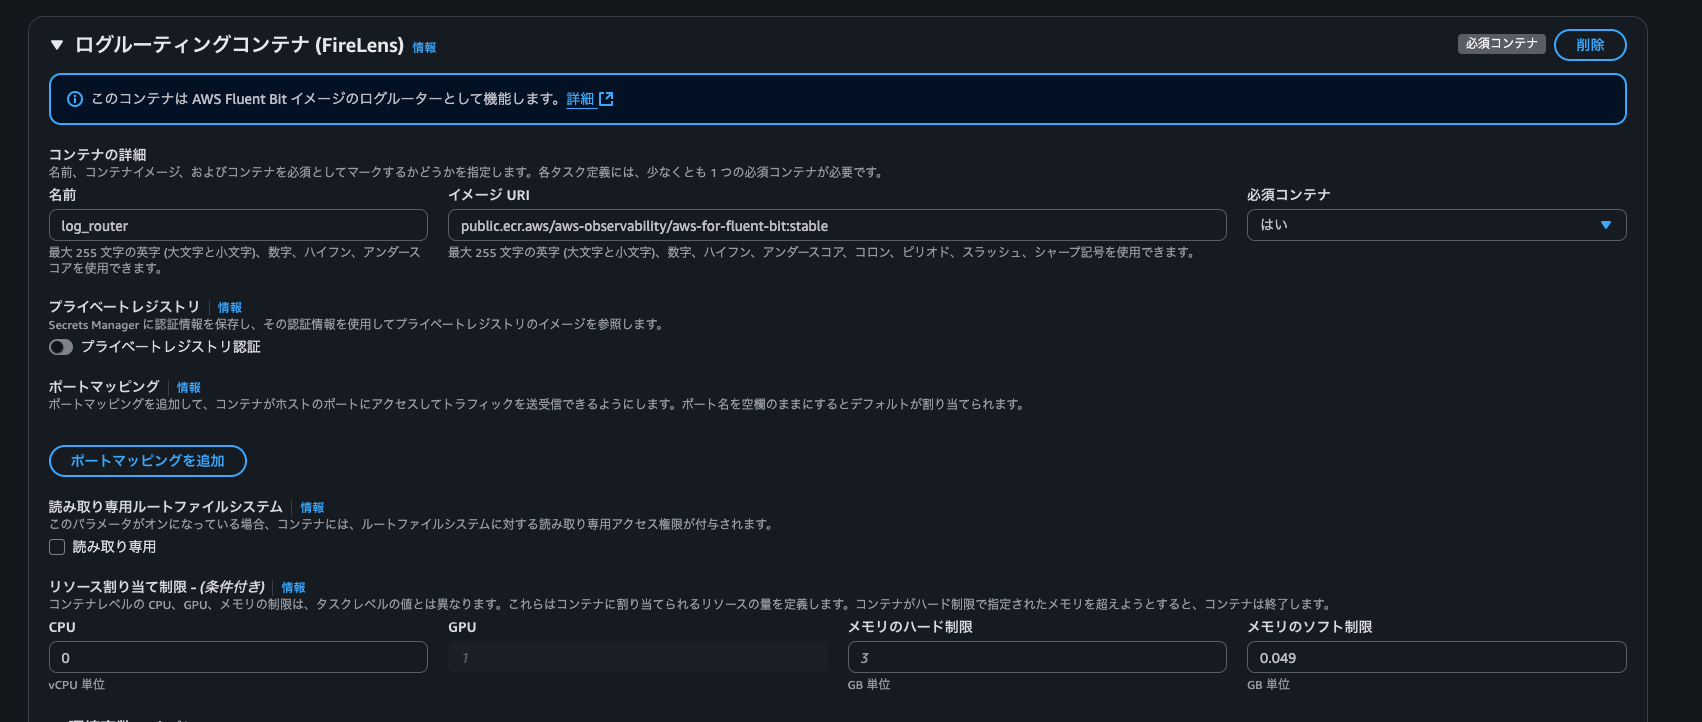1702x722 pixels.
Task: Click the 読み取り専用 label text
Action: 114,547
